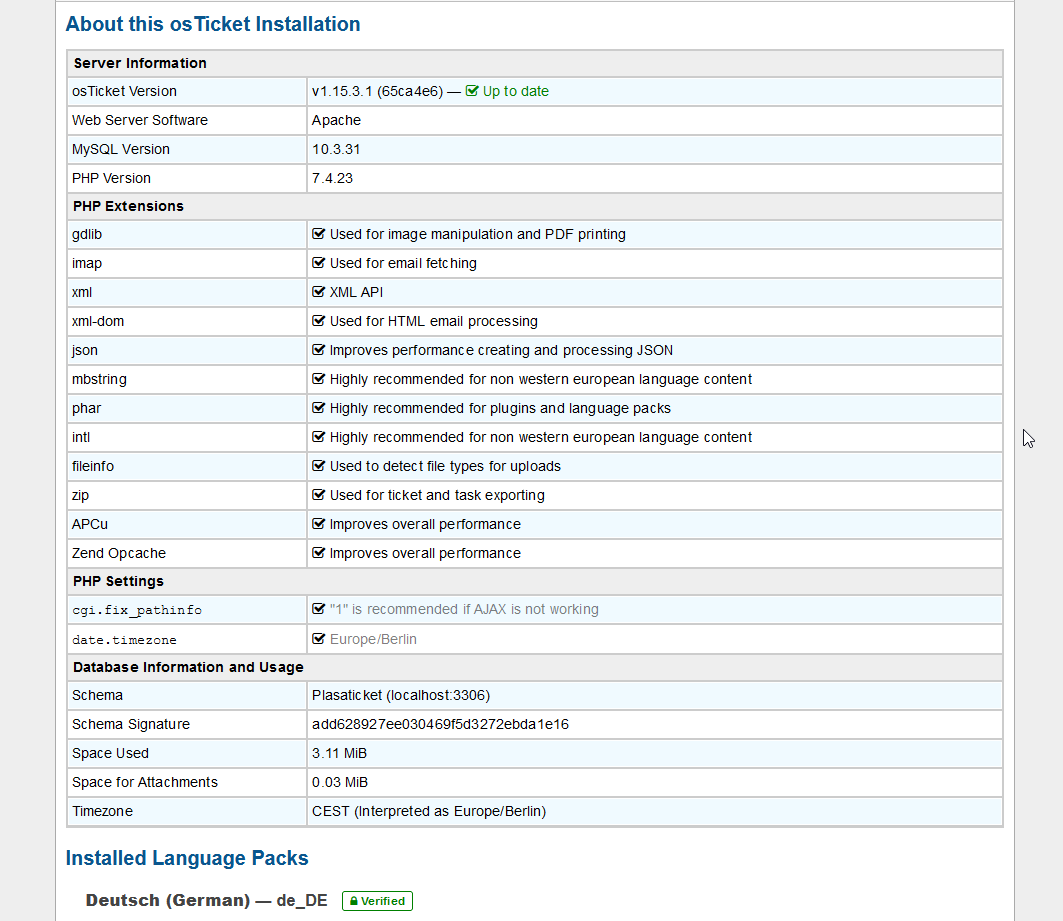Click the cgi.fix_pathinfo setting name
This screenshot has width=1063, height=921.
point(137,610)
